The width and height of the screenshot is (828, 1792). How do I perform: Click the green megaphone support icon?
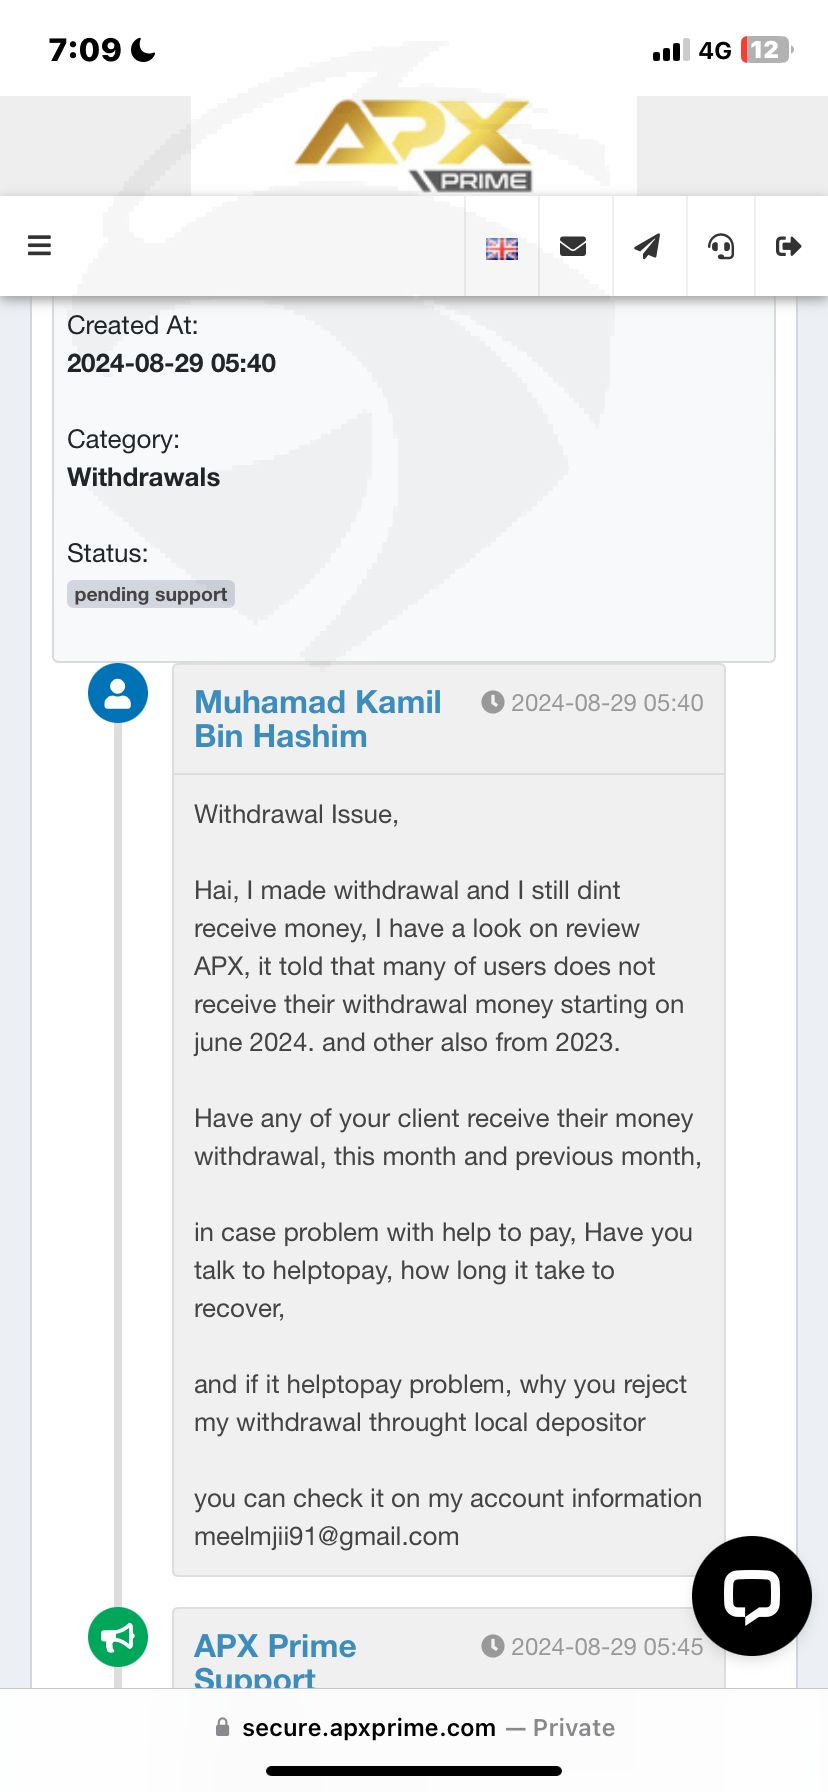tap(118, 1637)
